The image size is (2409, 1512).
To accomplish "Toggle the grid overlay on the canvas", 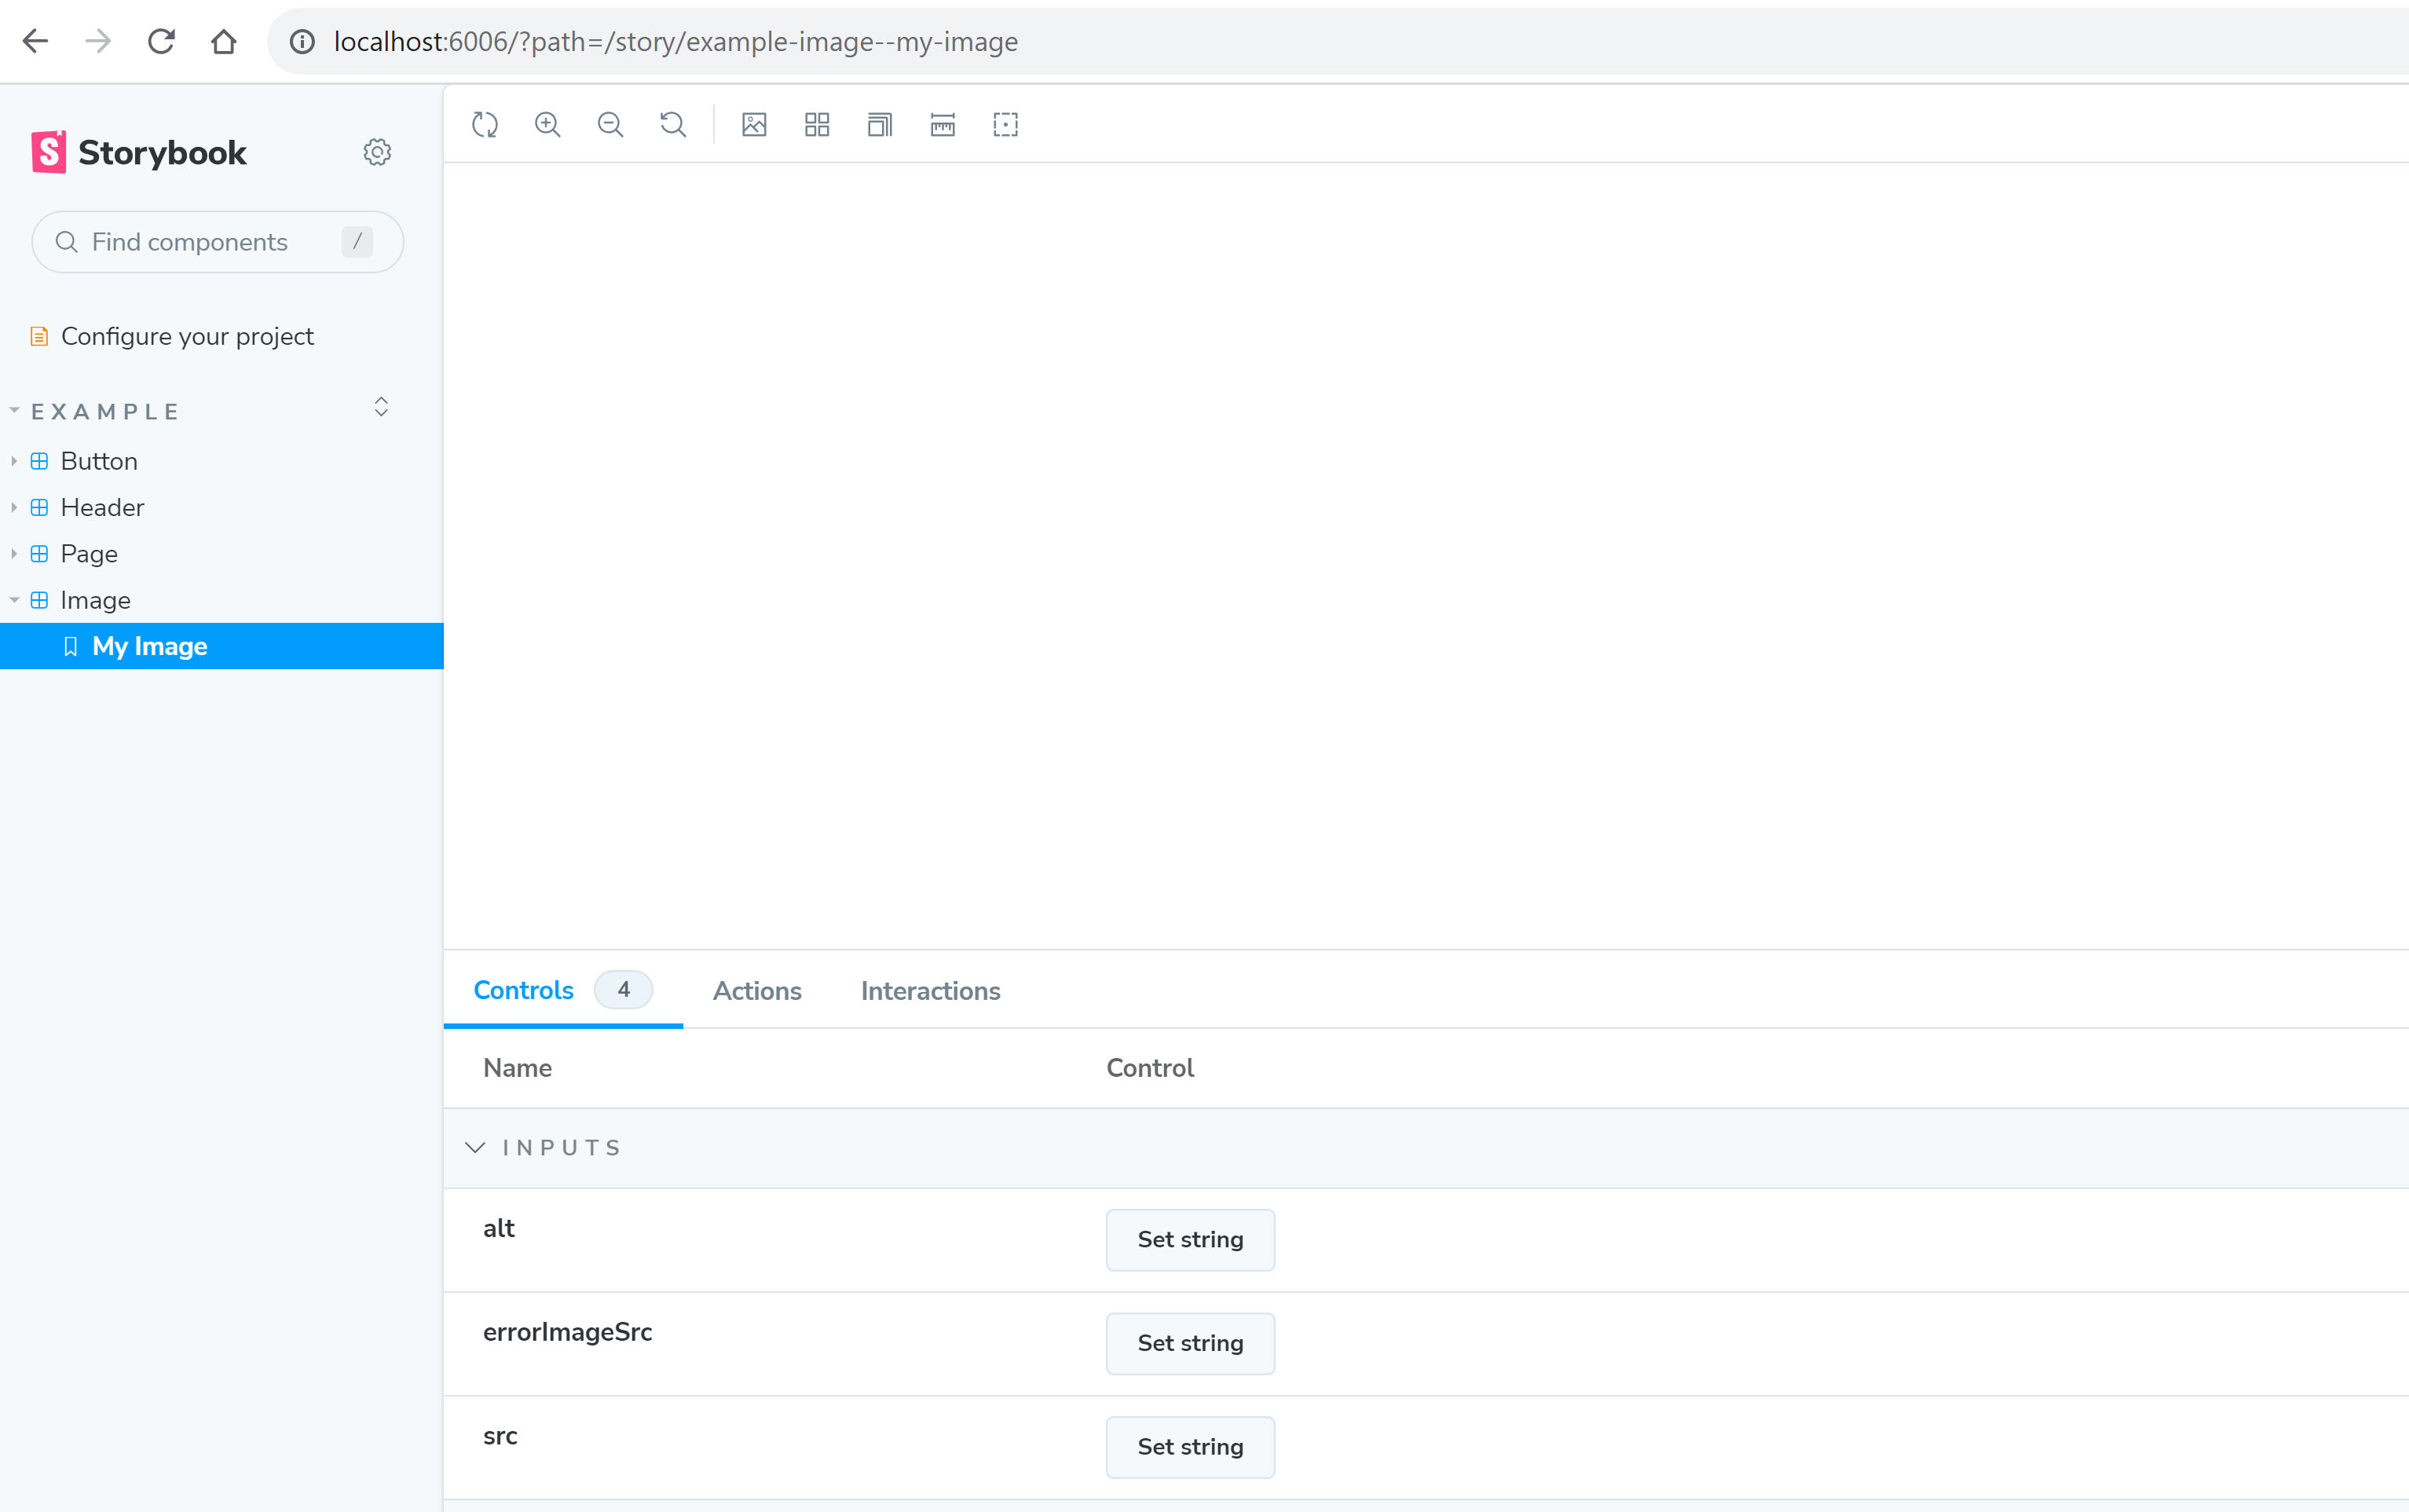I will click(816, 124).
